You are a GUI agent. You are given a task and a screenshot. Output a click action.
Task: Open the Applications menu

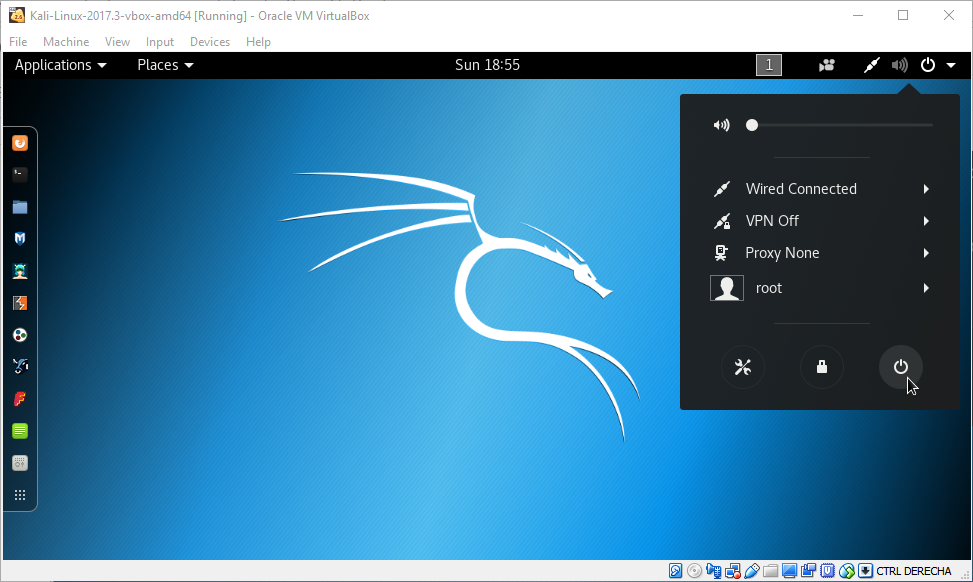coord(60,65)
